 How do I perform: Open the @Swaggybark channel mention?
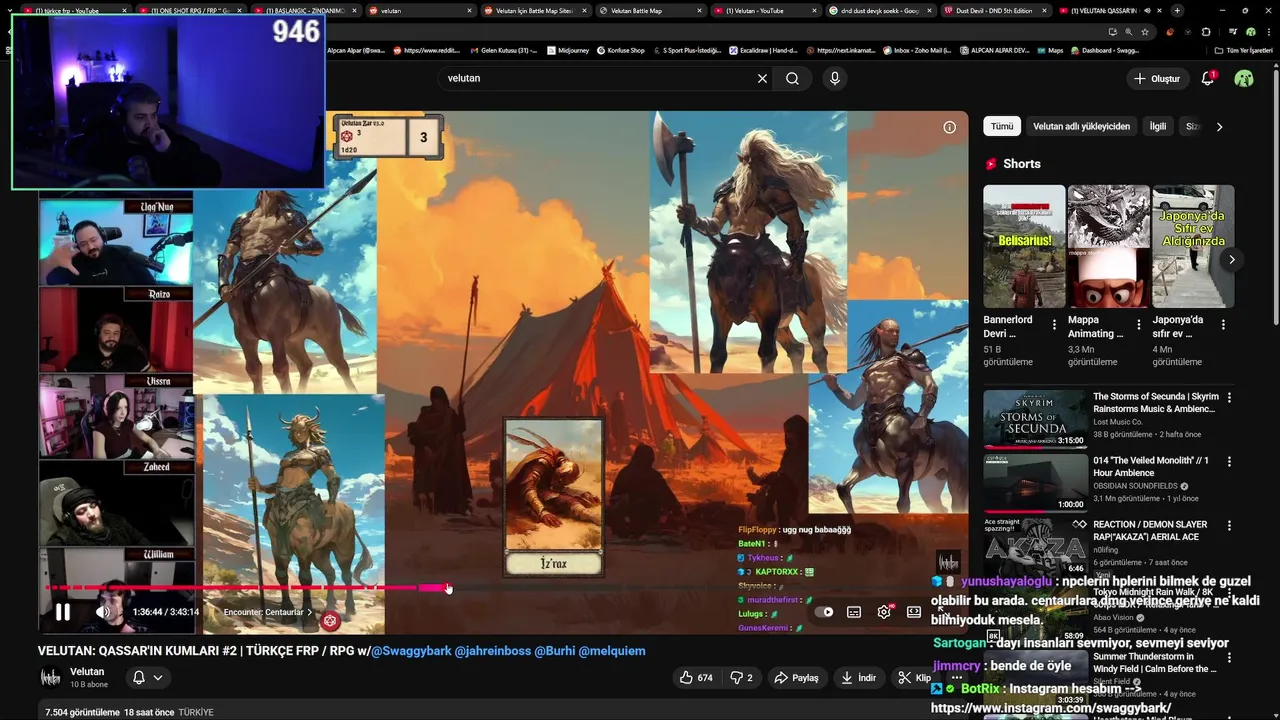tap(411, 651)
